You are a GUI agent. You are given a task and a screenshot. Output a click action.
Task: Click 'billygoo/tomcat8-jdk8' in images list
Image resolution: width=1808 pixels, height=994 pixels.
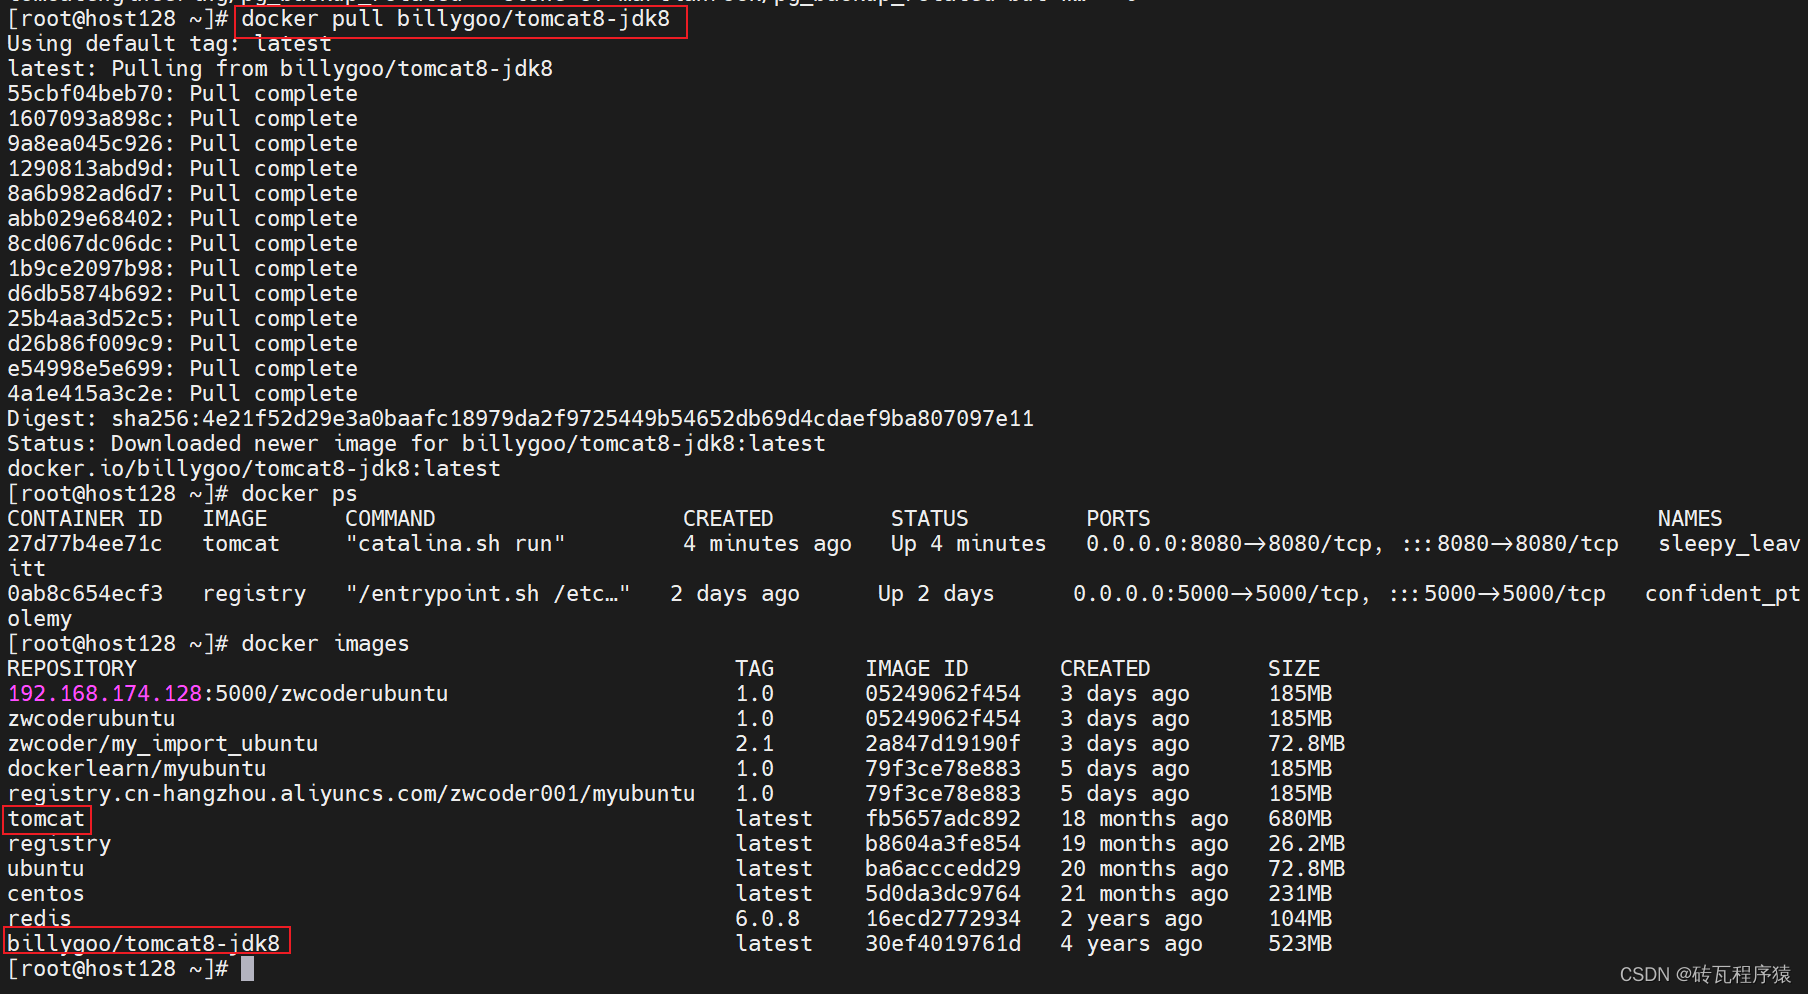point(144,944)
